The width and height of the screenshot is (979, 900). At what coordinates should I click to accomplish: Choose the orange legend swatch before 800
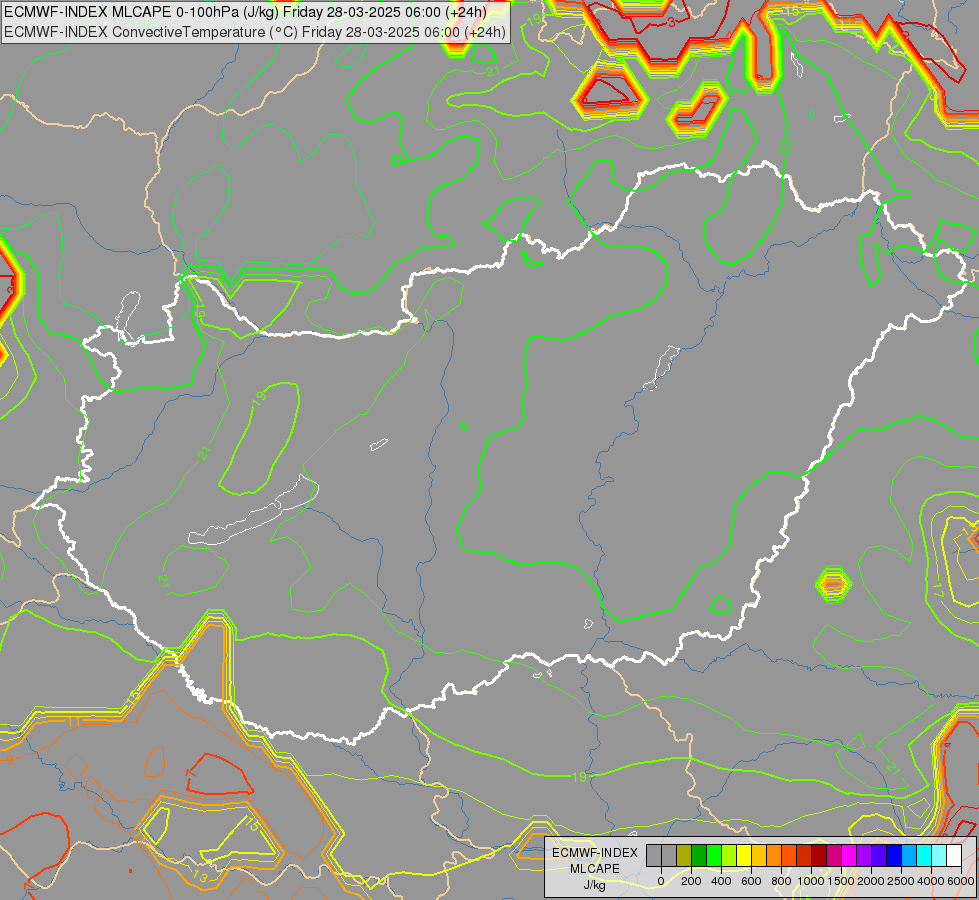pos(774,856)
